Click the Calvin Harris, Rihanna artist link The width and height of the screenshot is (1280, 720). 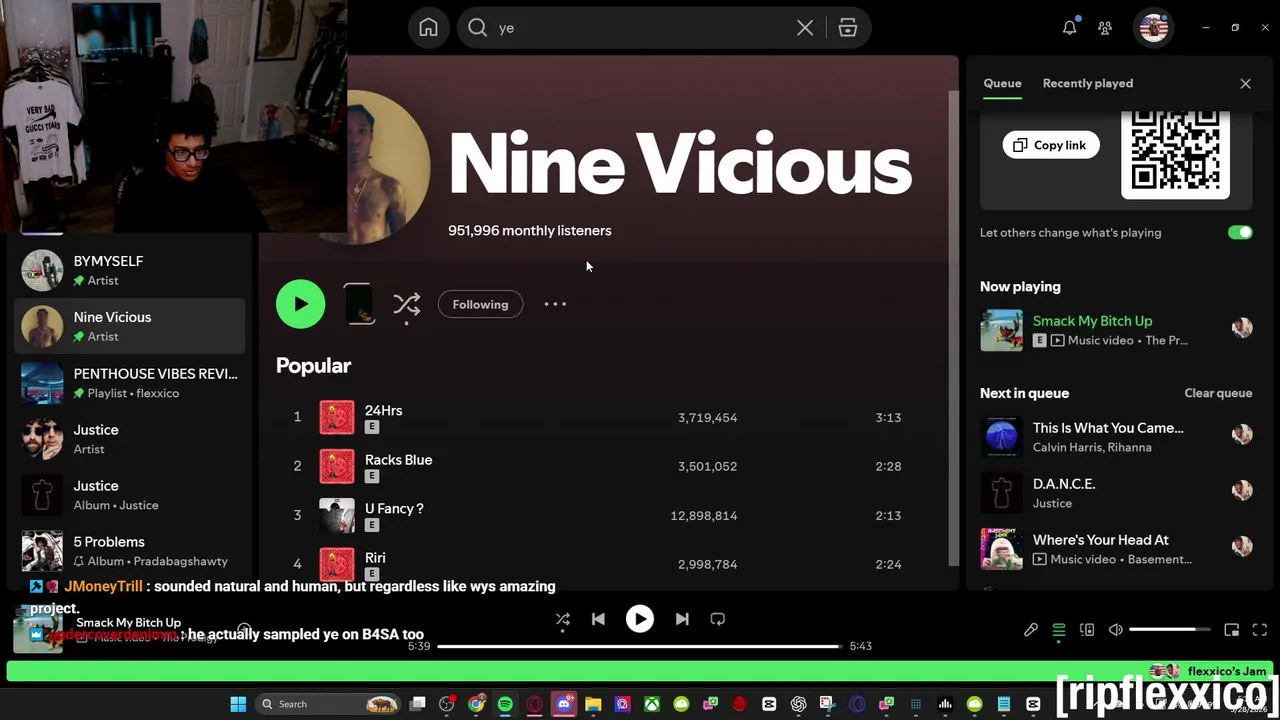pyautogui.click(x=1092, y=447)
